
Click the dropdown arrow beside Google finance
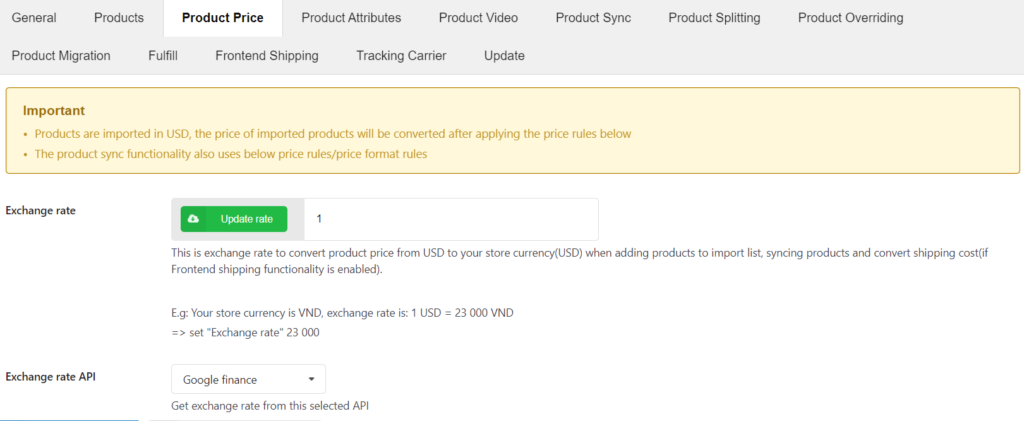tap(312, 379)
